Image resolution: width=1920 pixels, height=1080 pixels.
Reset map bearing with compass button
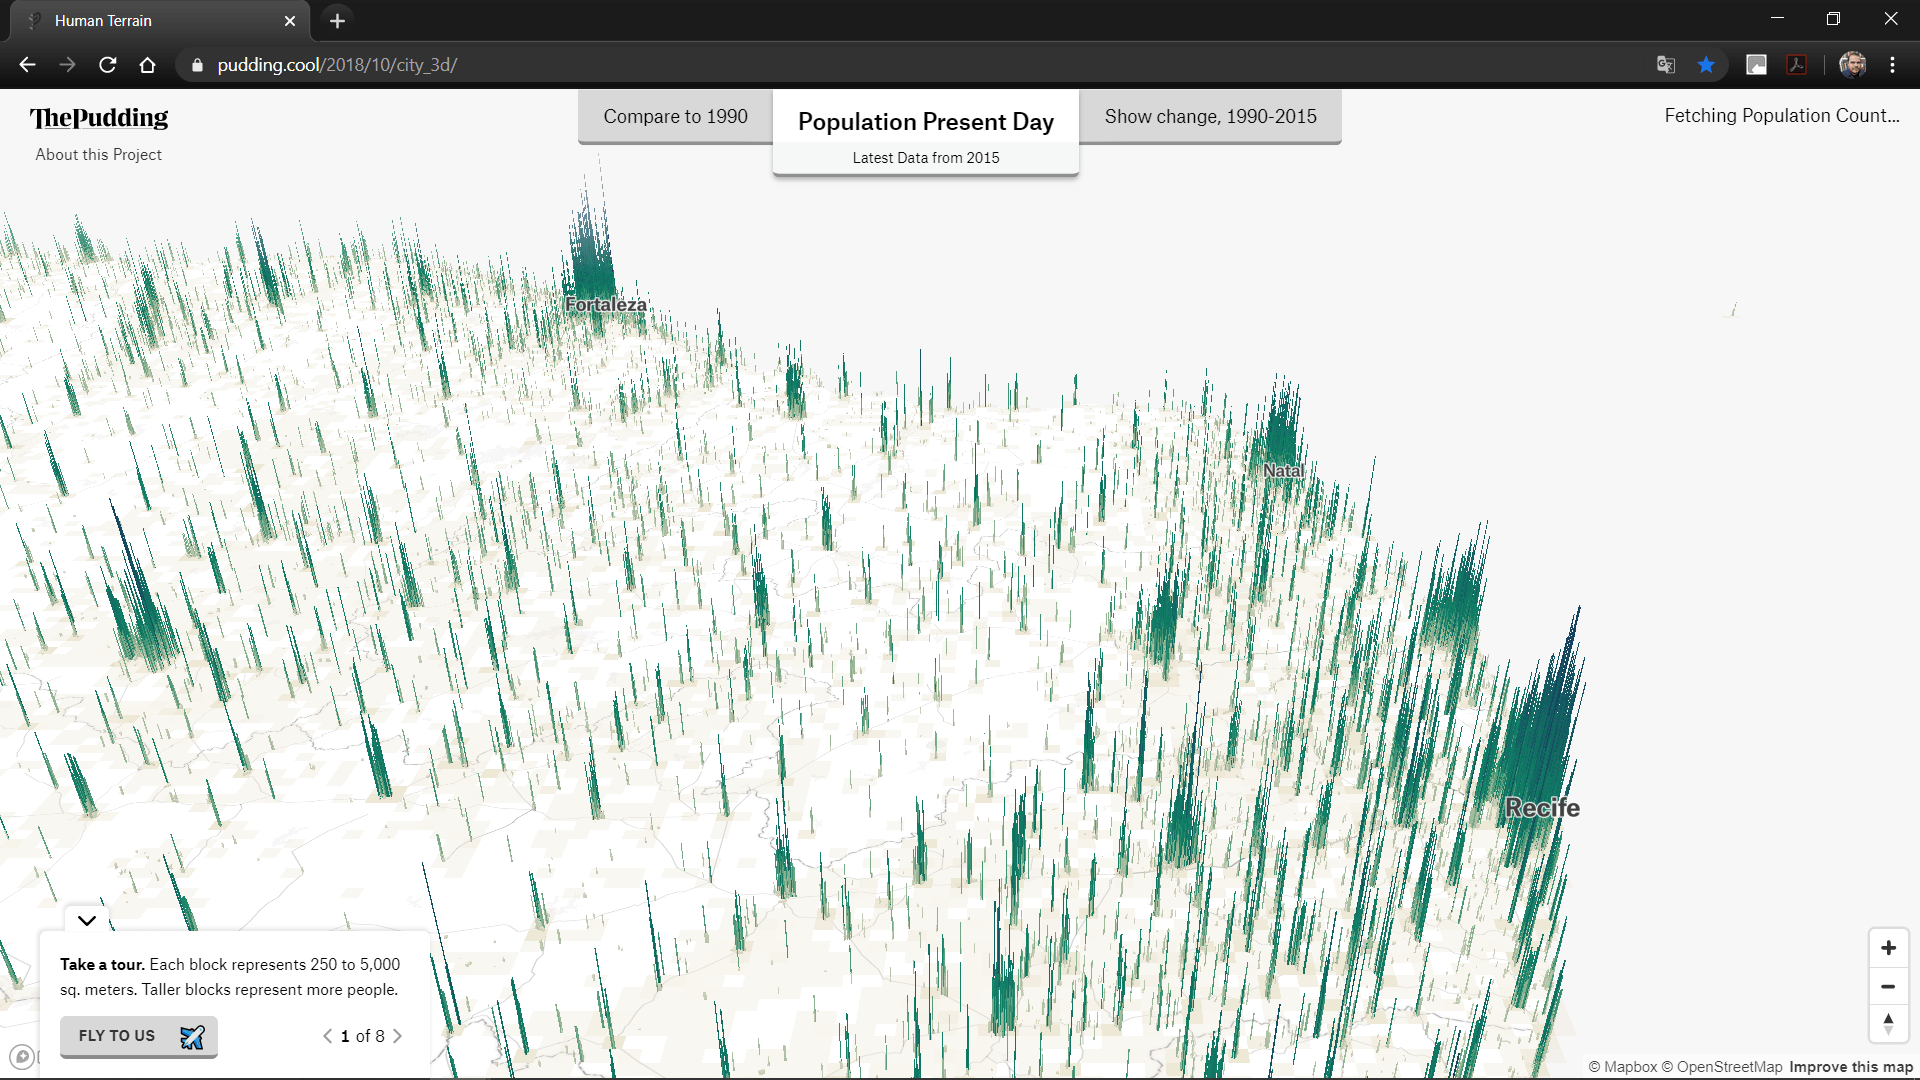pyautogui.click(x=1888, y=1023)
